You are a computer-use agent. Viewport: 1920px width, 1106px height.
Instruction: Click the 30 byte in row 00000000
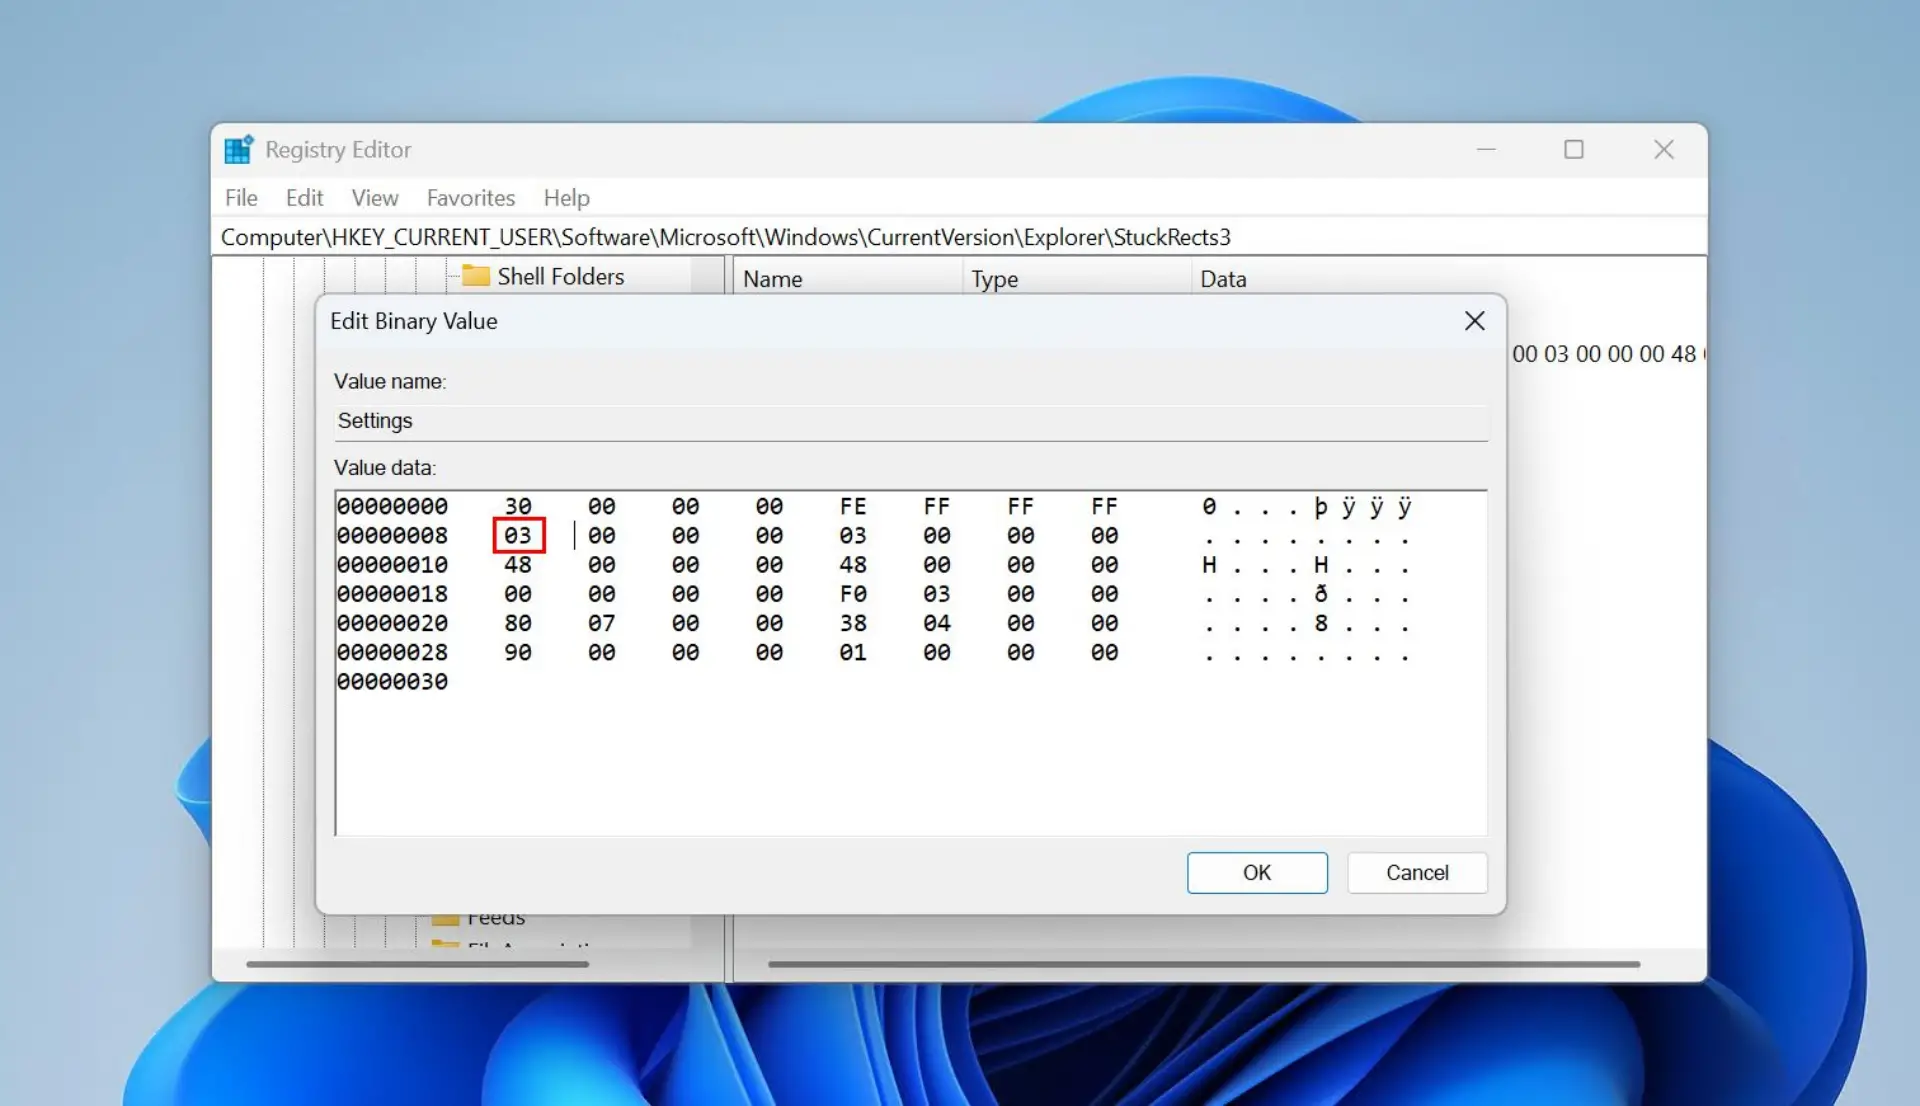point(518,507)
